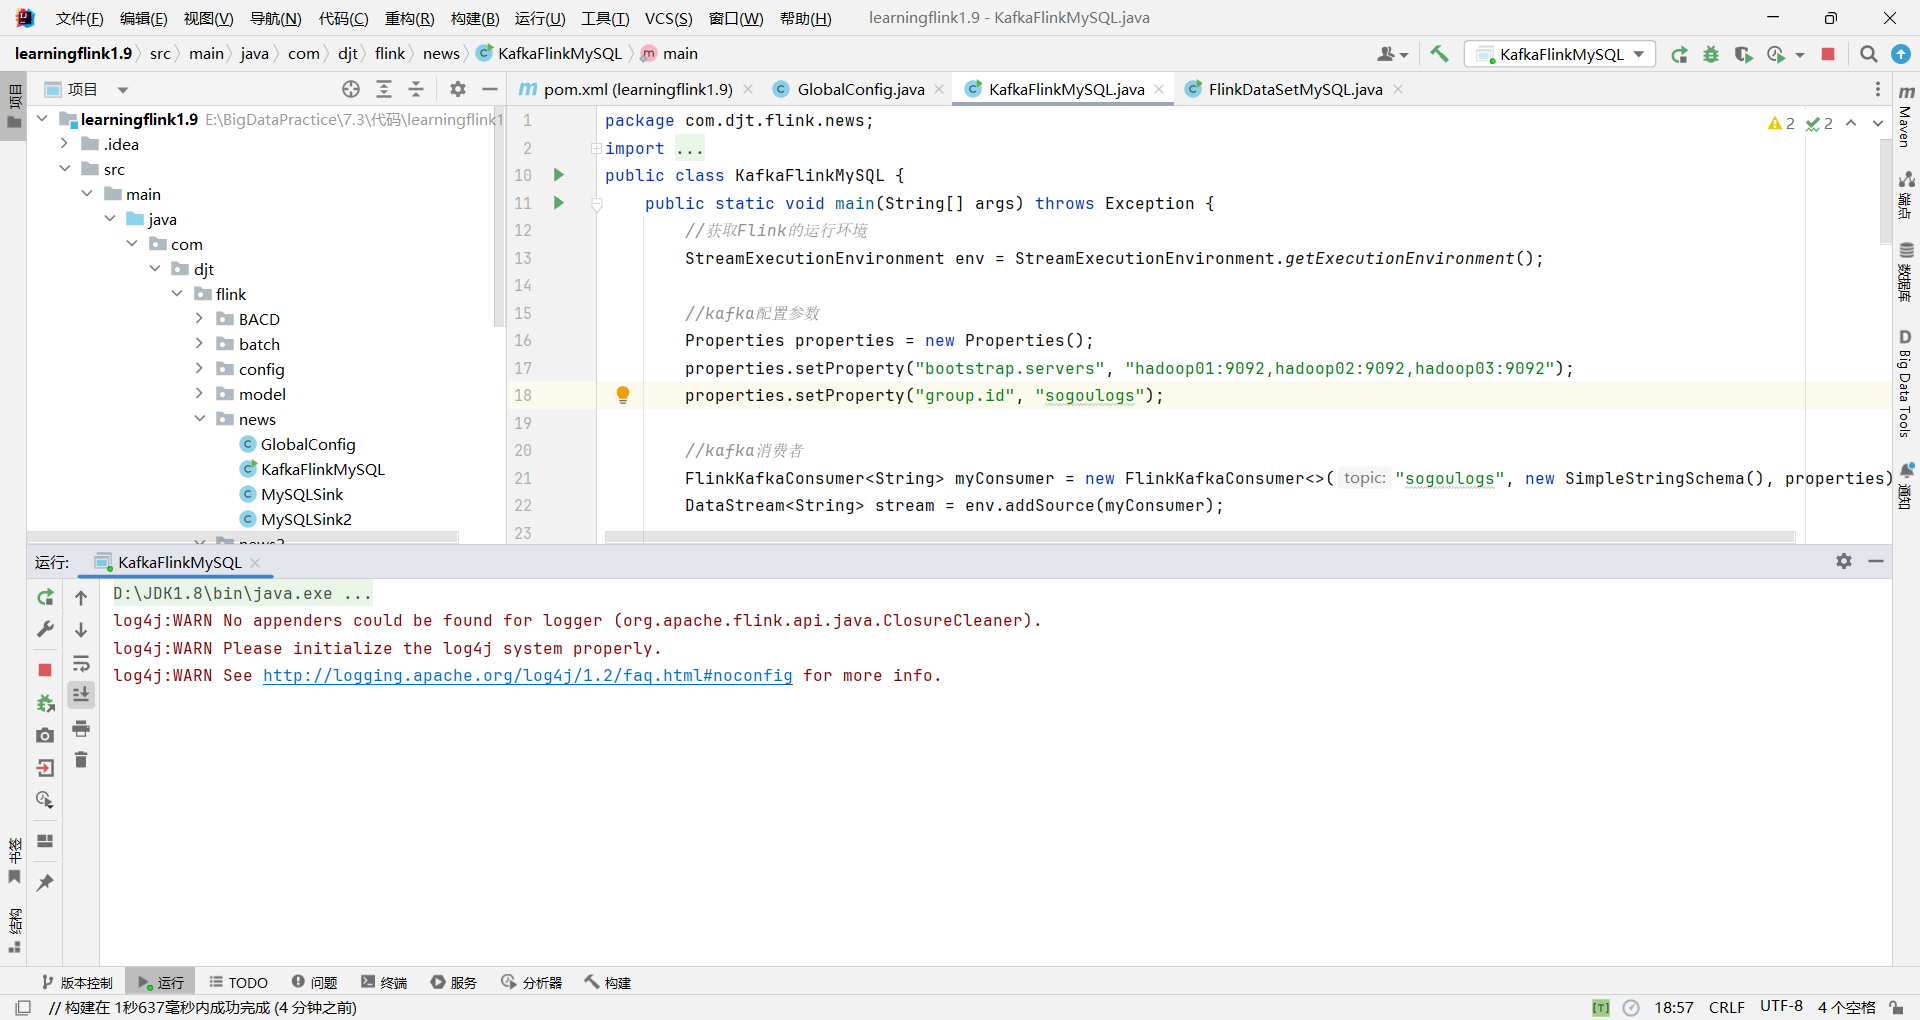Image resolution: width=1920 pixels, height=1020 pixels.
Task: Start debugging with the bug icon
Action: (1711, 54)
